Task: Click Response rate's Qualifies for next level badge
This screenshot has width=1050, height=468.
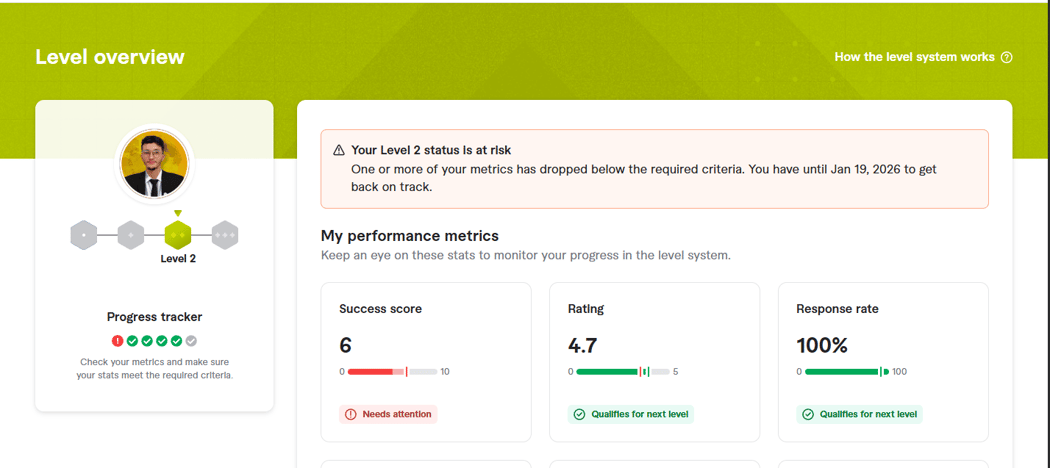Action: click(x=859, y=414)
